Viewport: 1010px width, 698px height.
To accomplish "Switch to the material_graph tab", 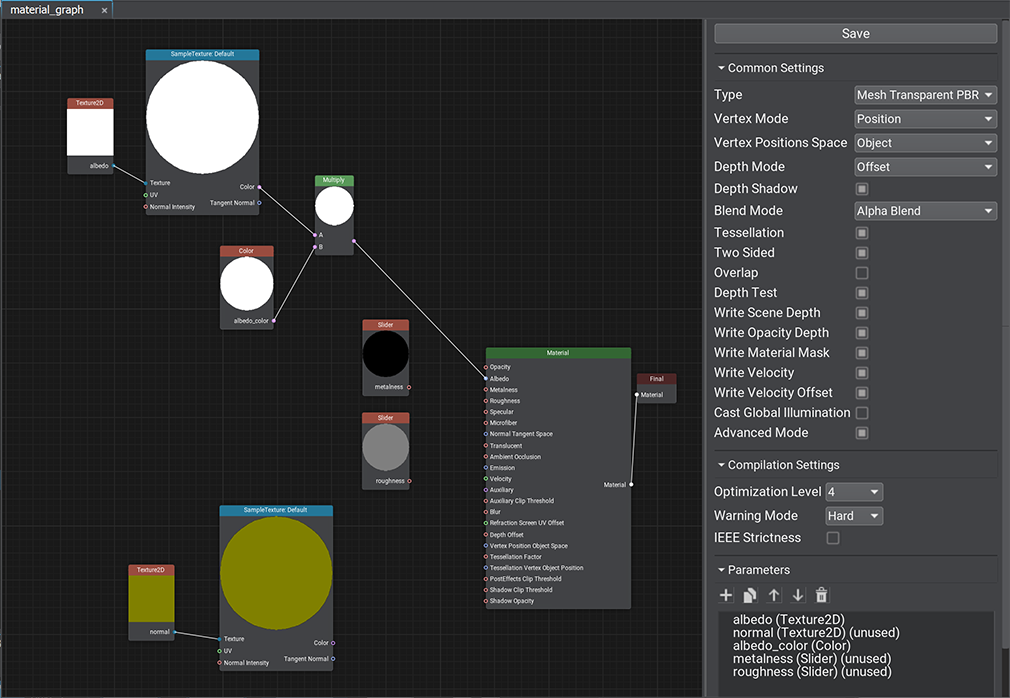I will pyautogui.click(x=46, y=10).
